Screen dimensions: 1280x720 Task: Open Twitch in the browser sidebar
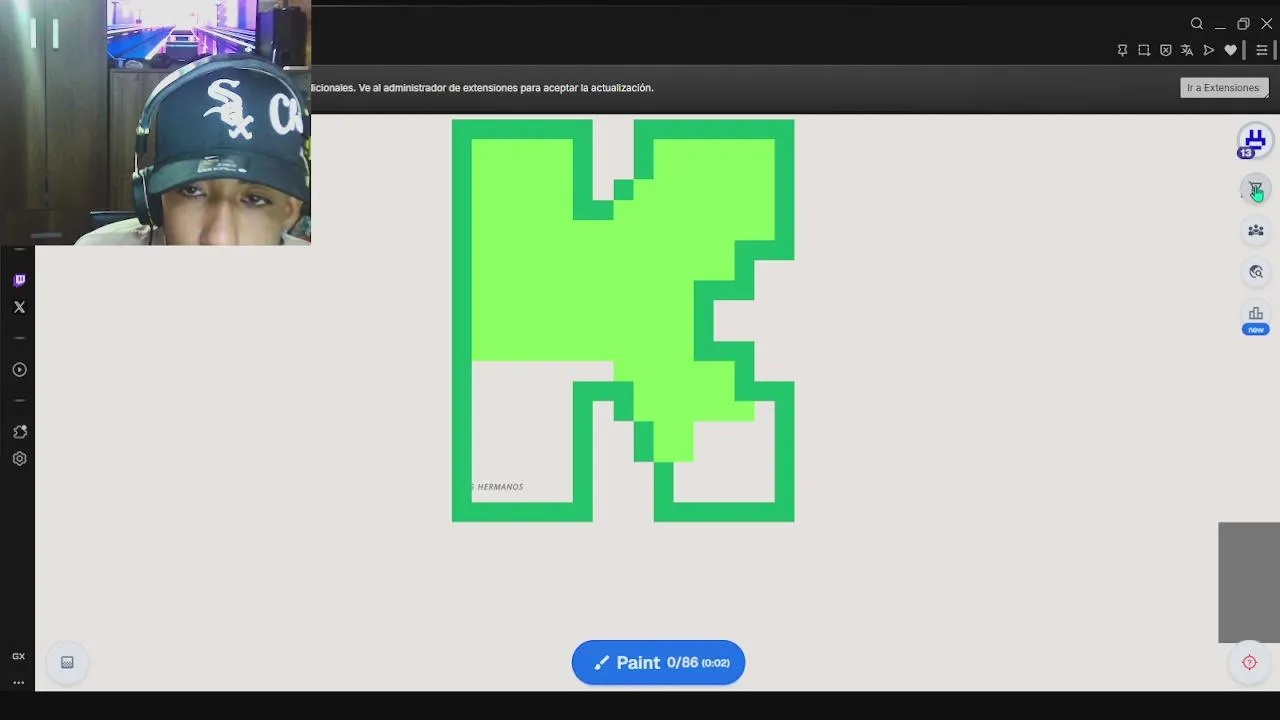(19, 280)
